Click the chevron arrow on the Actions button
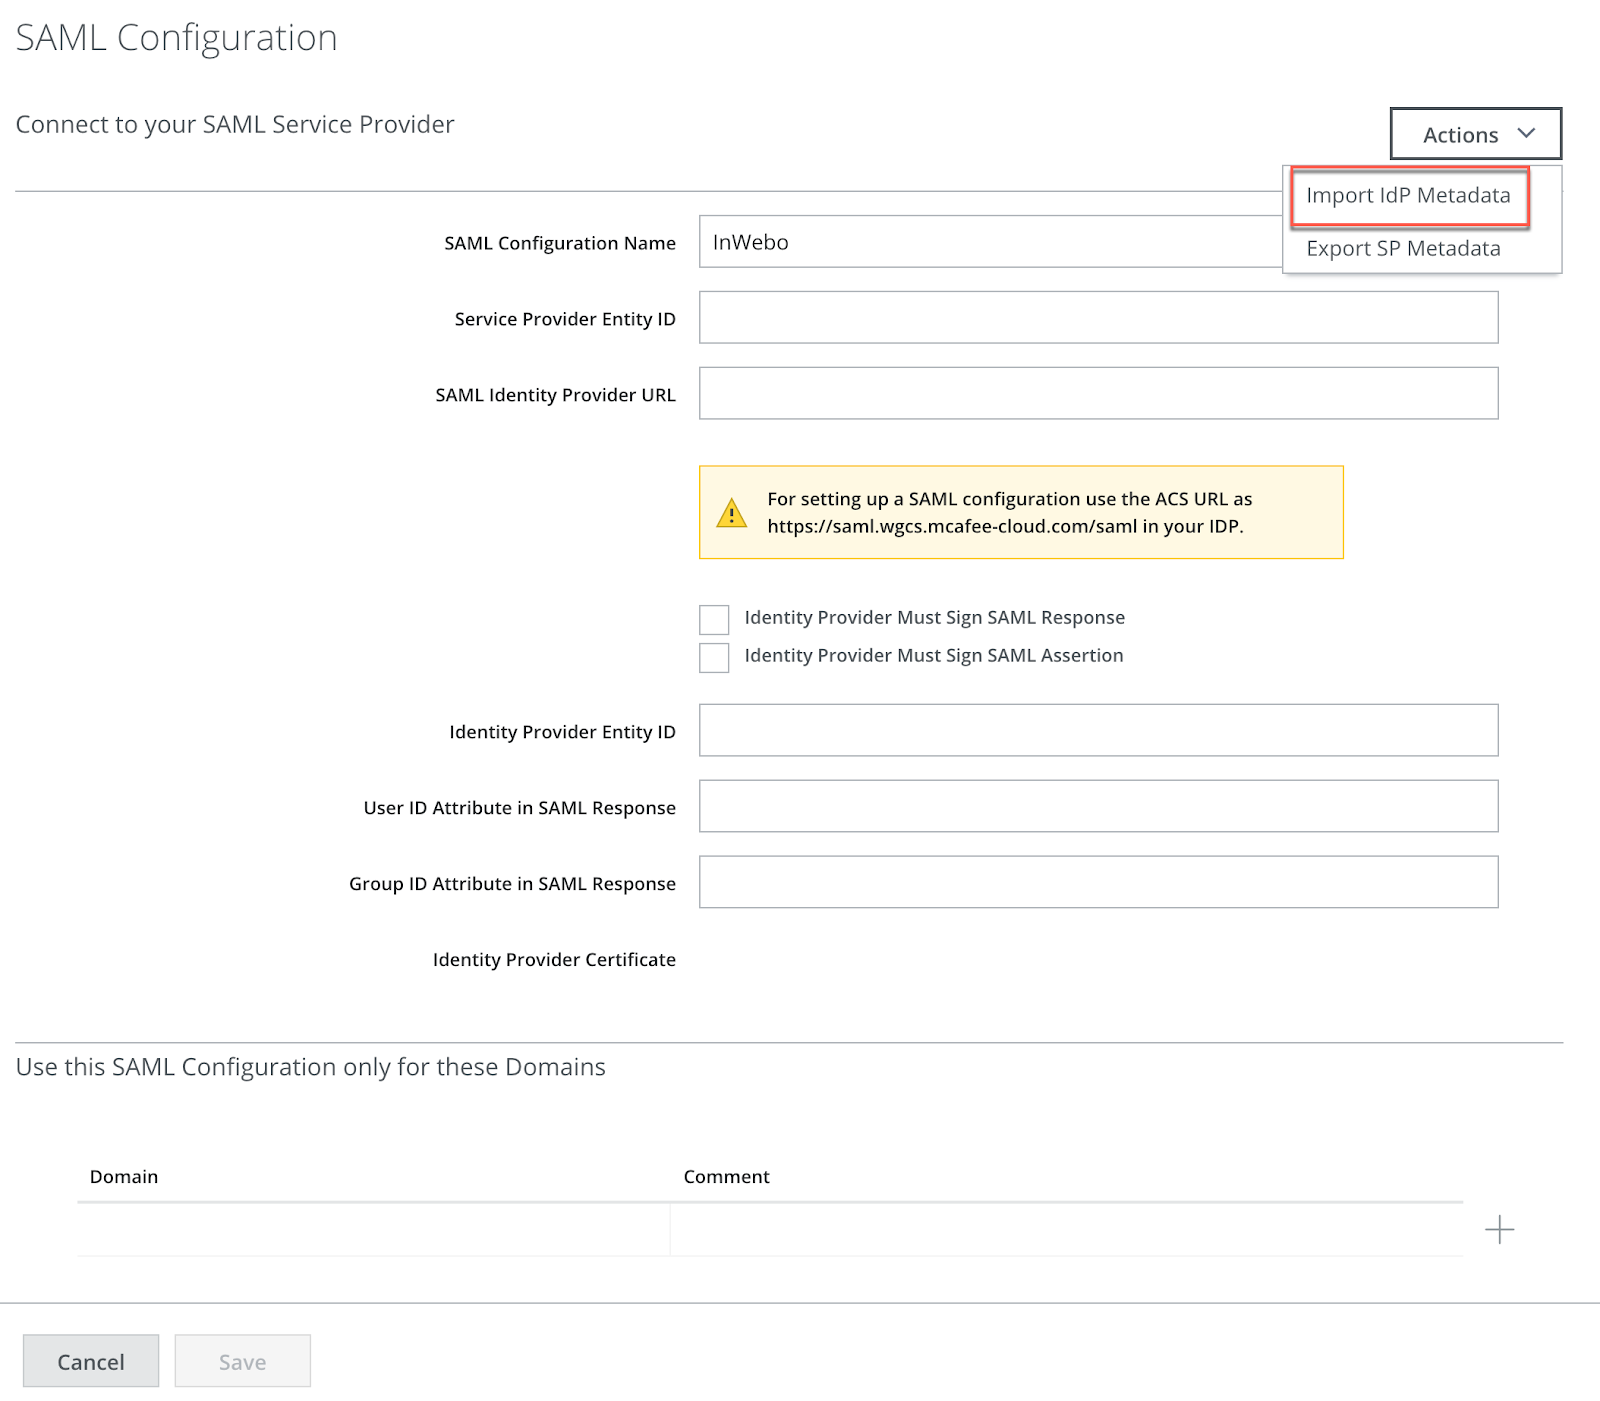The image size is (1600, 1401). point(1525,133)
